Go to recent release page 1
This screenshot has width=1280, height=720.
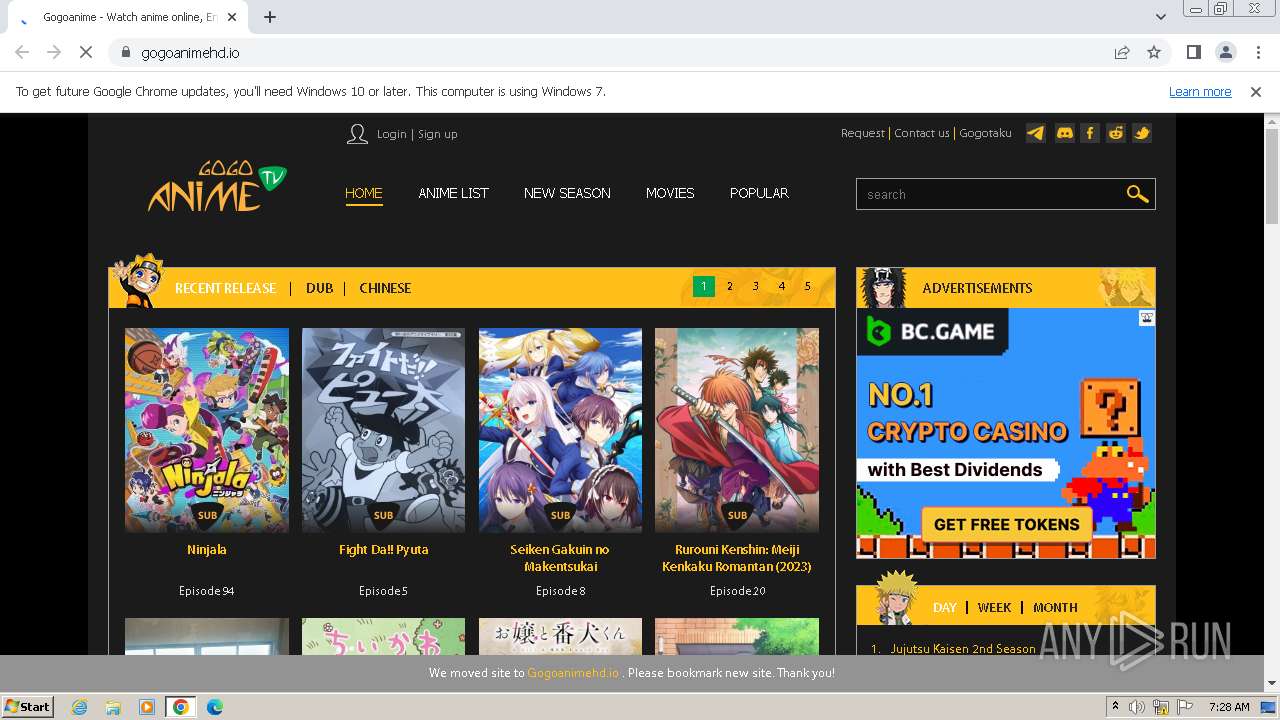[x=704, y=287]
